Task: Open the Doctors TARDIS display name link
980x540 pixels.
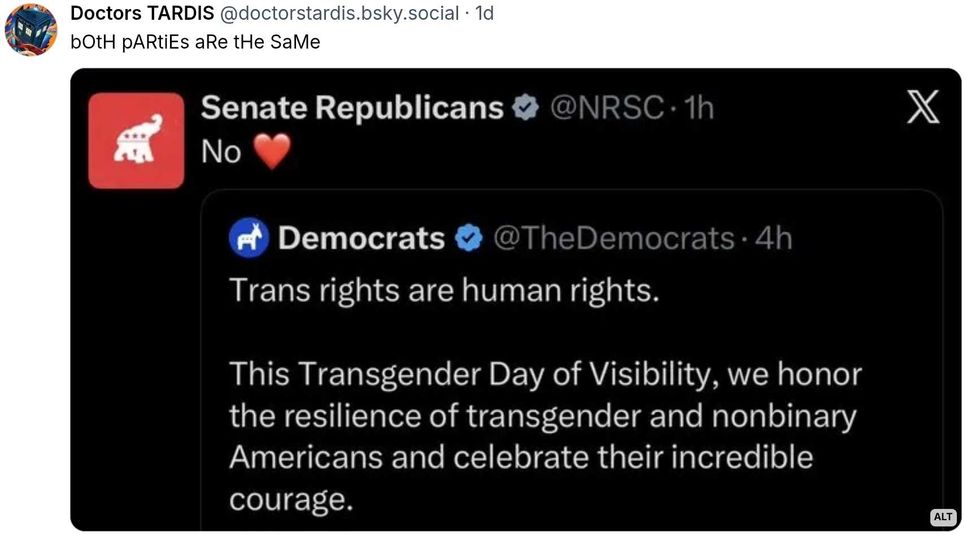Action: click(x=139, y=14)
